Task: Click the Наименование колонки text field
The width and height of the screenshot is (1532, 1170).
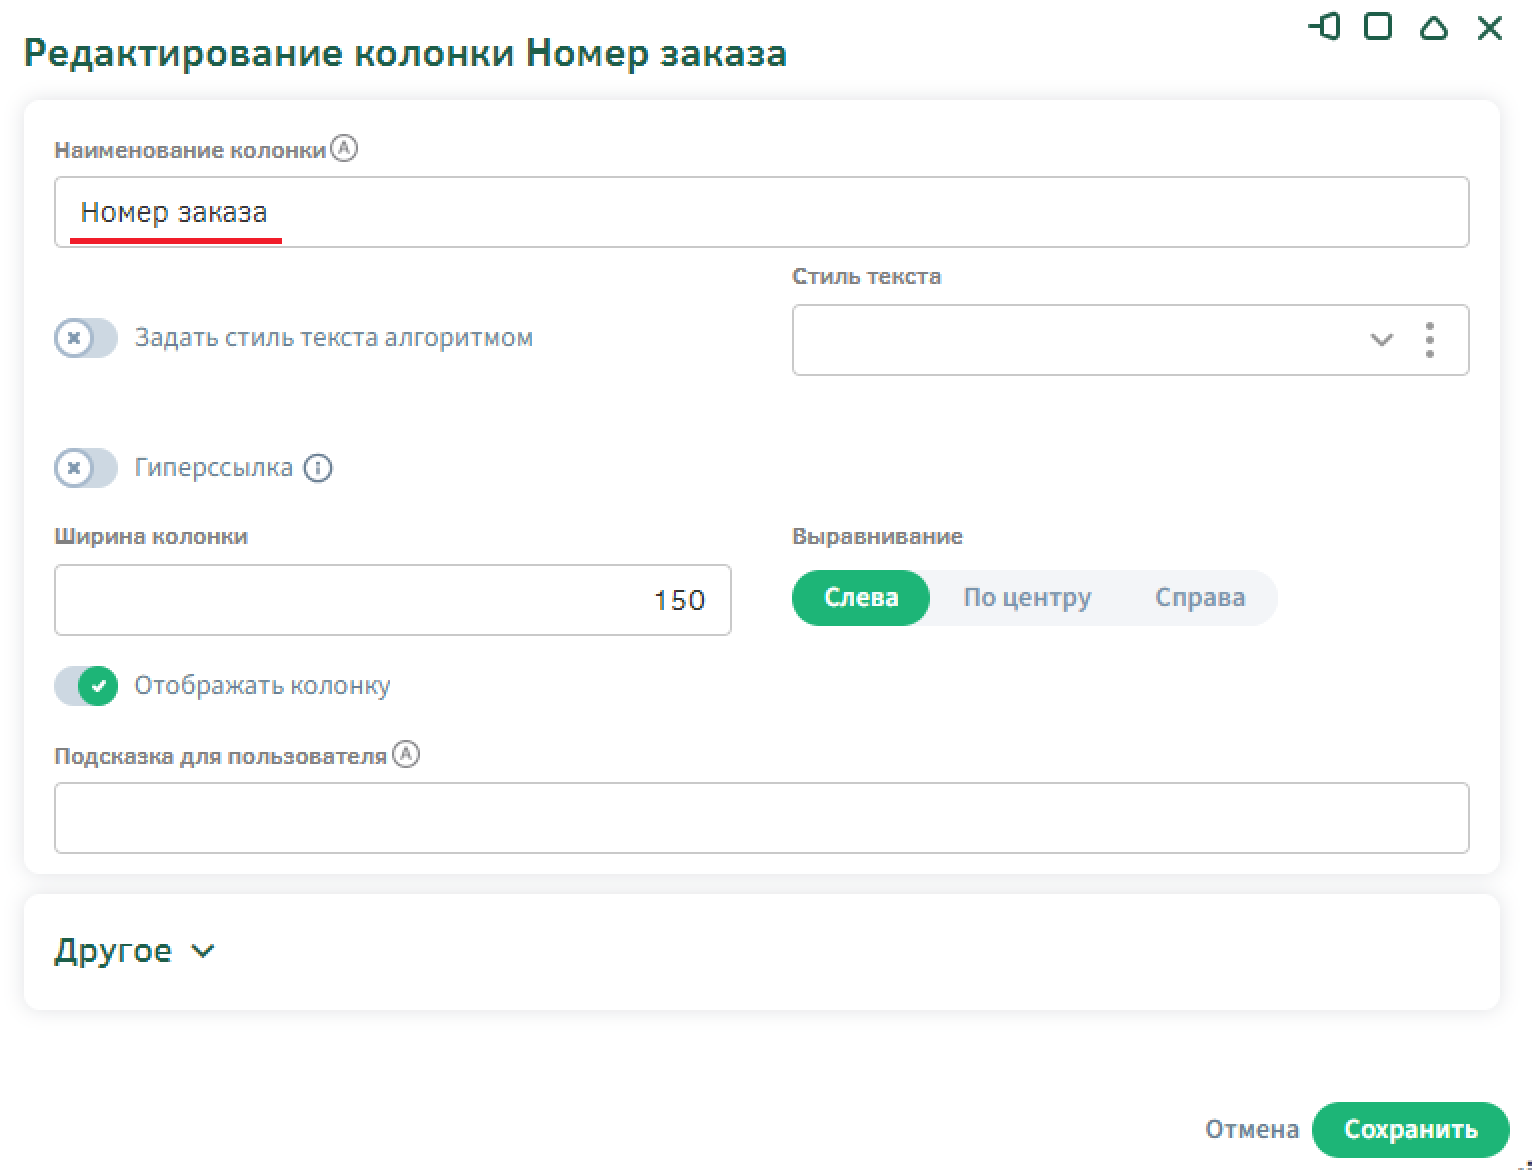Action: [x=760, y=212]
